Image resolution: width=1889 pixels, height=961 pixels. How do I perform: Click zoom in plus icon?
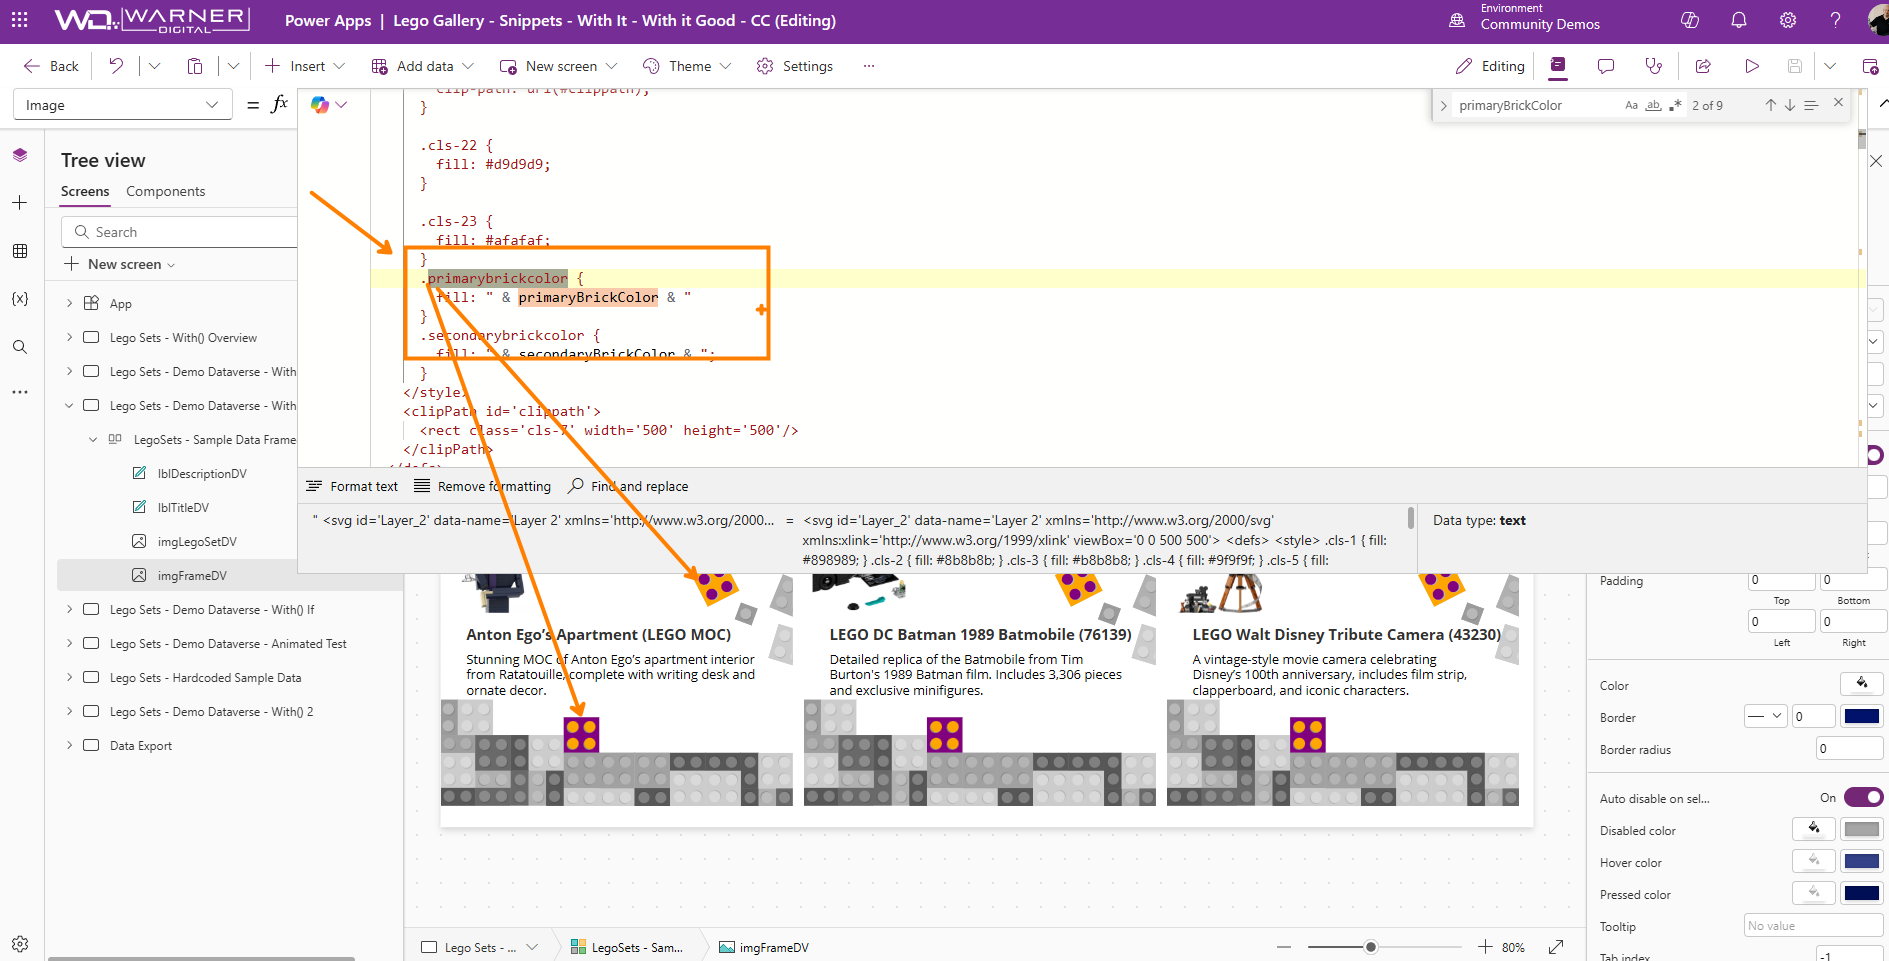tap(1485, 947)
